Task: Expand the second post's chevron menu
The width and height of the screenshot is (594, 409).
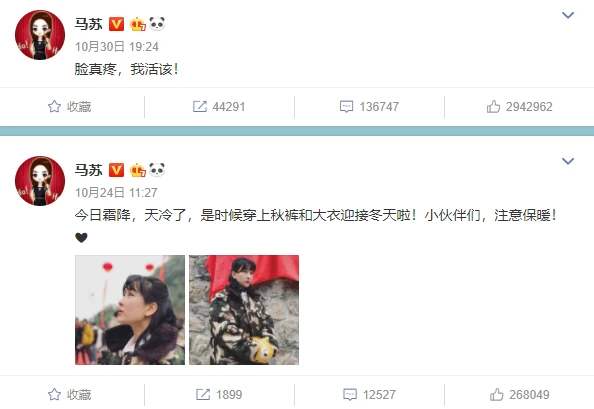Action: tap(568, 161)
